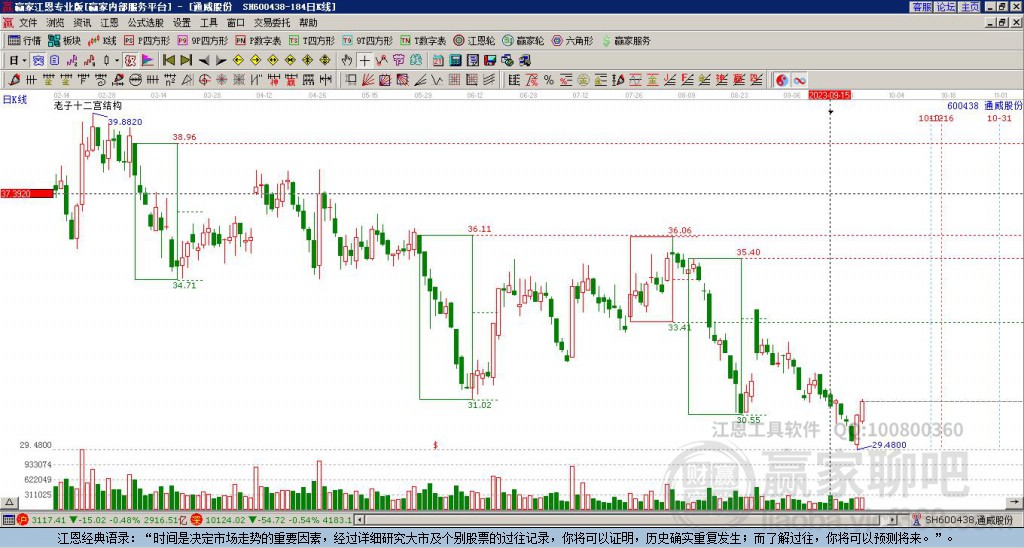This screenshot has width=1024, height=548.
Task: Click the 客服 button in title bar
Action: pyautogui.click(x=922, y=7)
